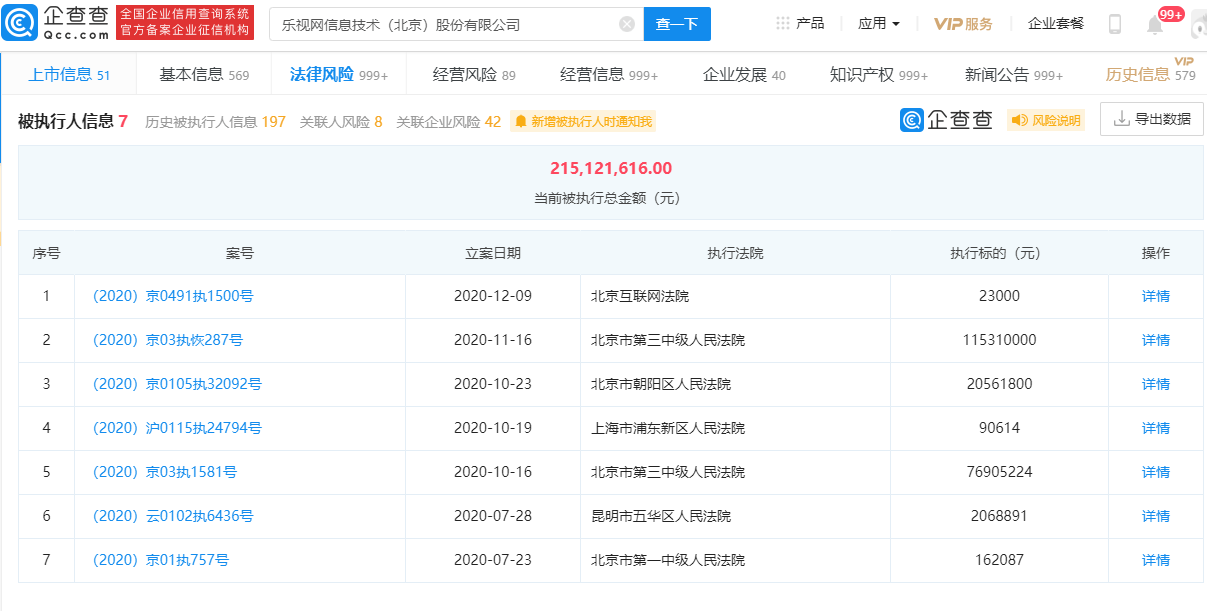
Task: Go to the 知识产权 tab
Action: (x=878, y=75)
